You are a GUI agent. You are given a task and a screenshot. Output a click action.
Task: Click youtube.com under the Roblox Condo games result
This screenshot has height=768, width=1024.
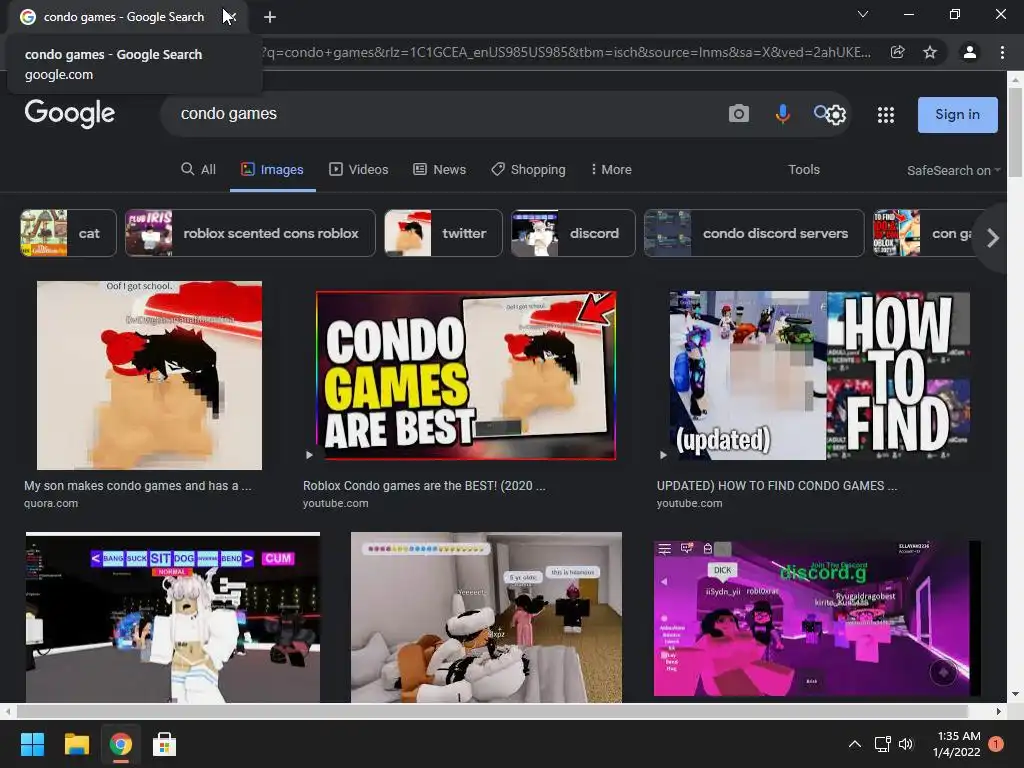point(336,504)
